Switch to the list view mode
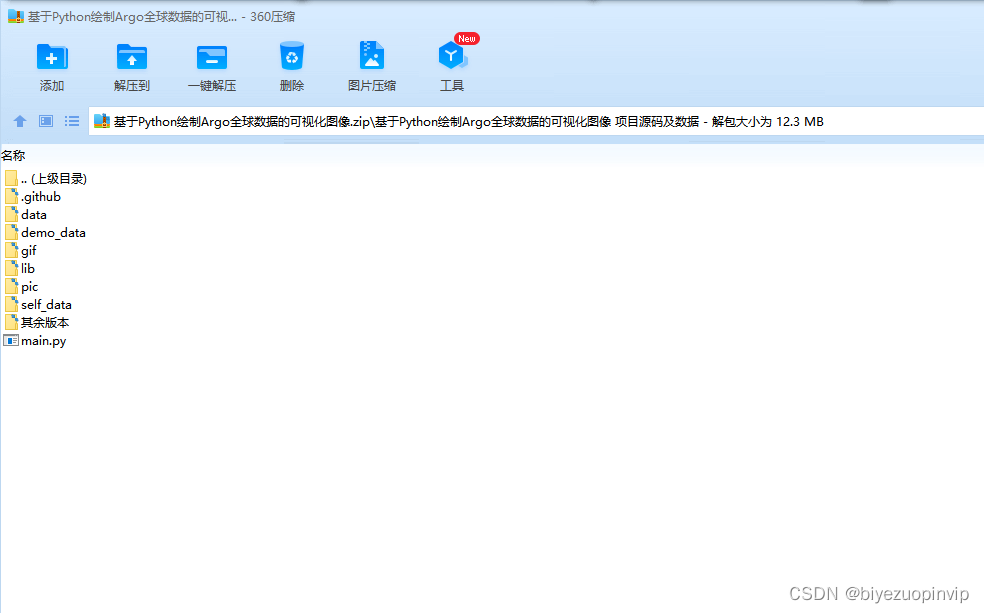Viewport: 984px width, 613px height. [72, 121]
